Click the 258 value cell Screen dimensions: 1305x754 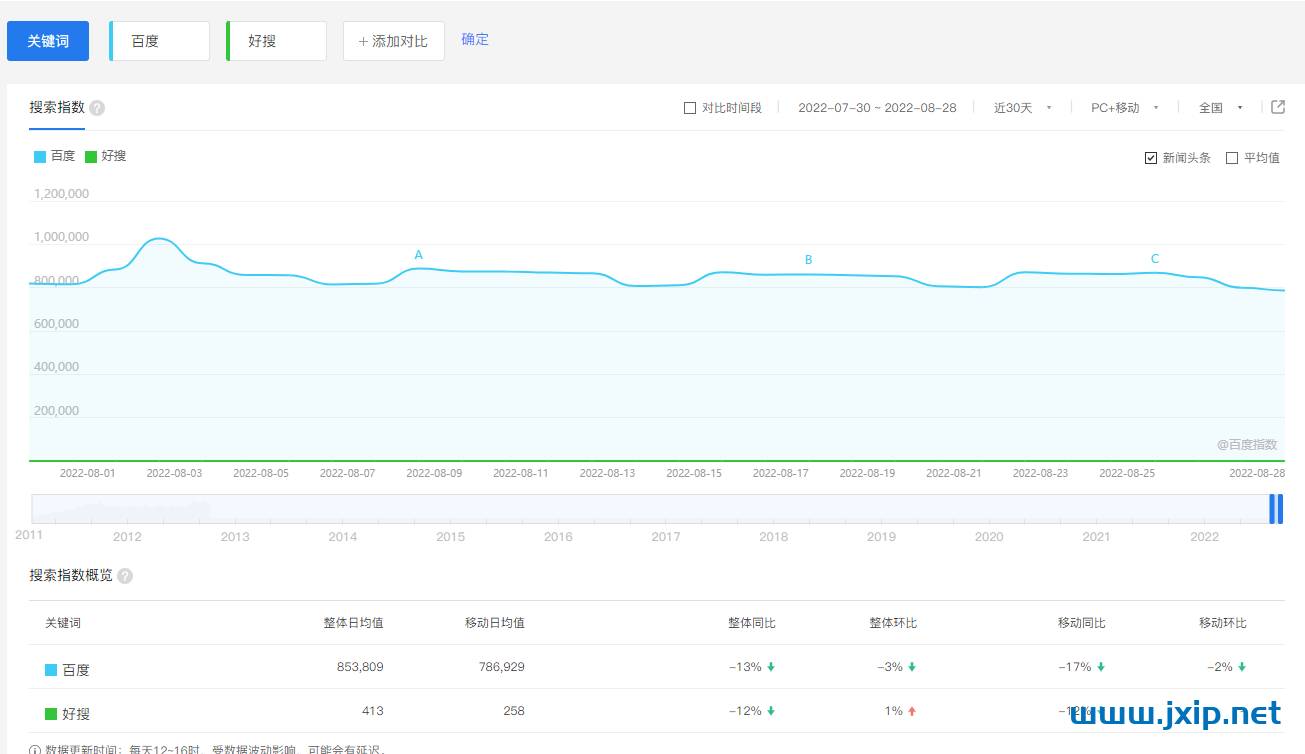[x=513, y=711]
